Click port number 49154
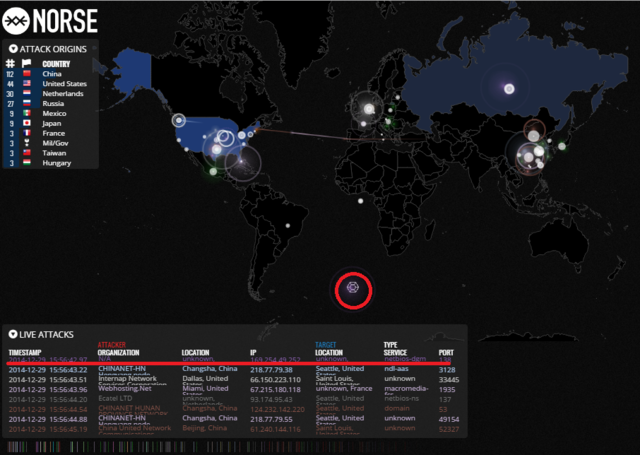 [x=449, y=419]
